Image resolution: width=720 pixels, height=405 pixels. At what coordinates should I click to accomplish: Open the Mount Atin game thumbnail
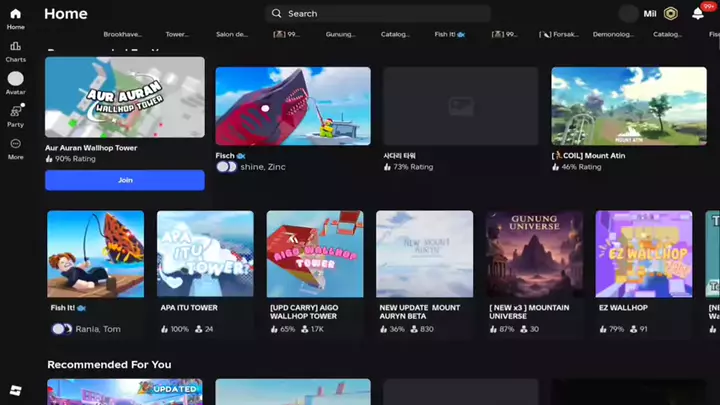click(x=628, y=106)
